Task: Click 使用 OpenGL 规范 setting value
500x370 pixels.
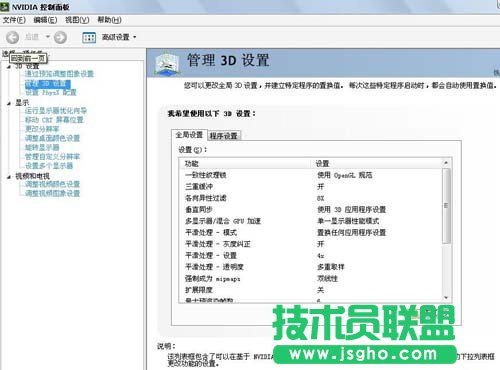Action: 345,175
